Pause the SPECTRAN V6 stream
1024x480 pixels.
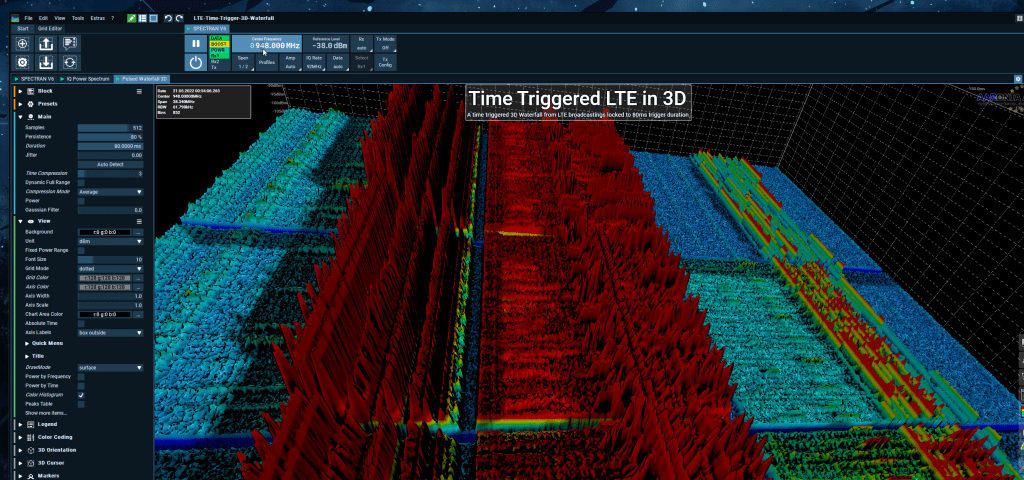tap(196, 44)
